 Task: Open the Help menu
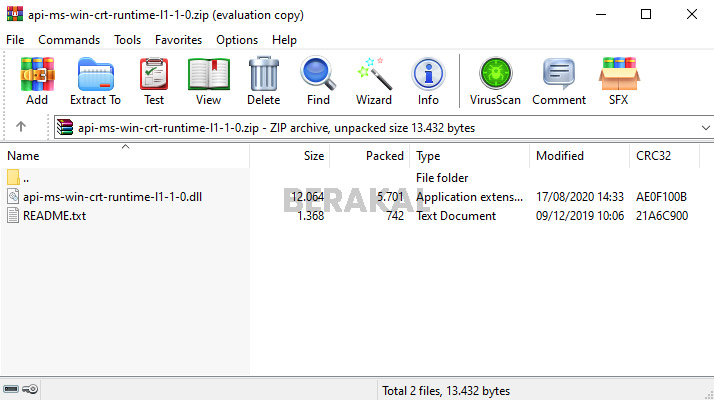tap(284, 40)
